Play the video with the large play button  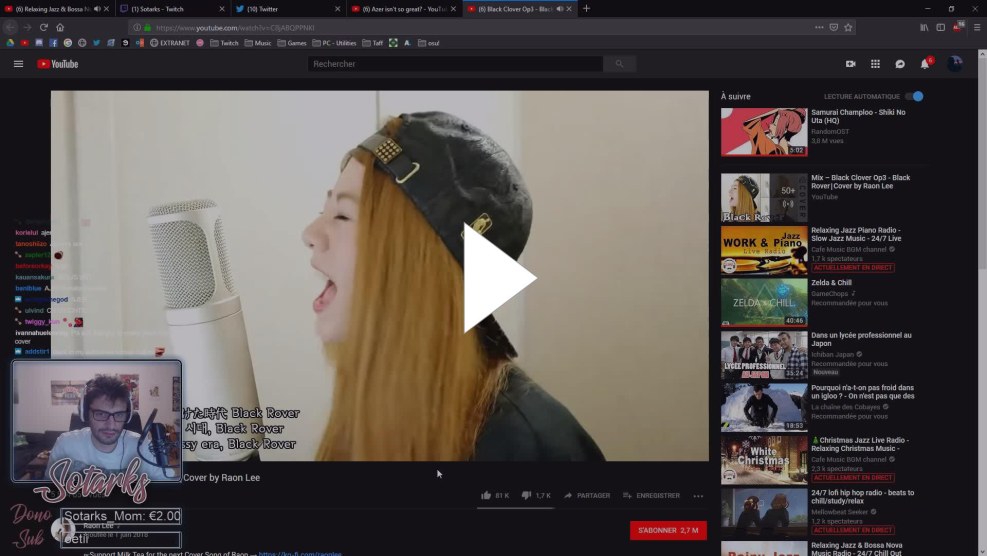click(x=498, y=278)
